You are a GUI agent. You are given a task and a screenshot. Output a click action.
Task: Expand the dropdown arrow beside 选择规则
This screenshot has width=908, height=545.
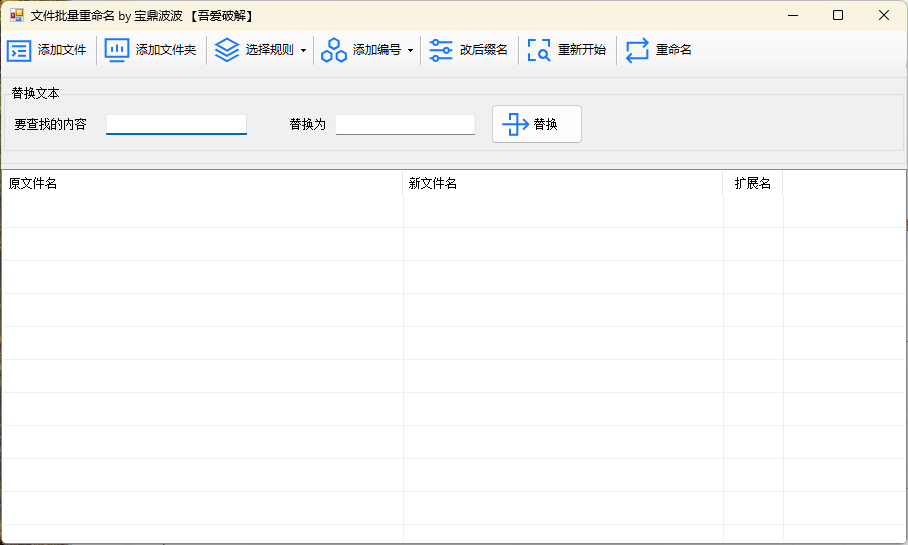tap(303, 50)
